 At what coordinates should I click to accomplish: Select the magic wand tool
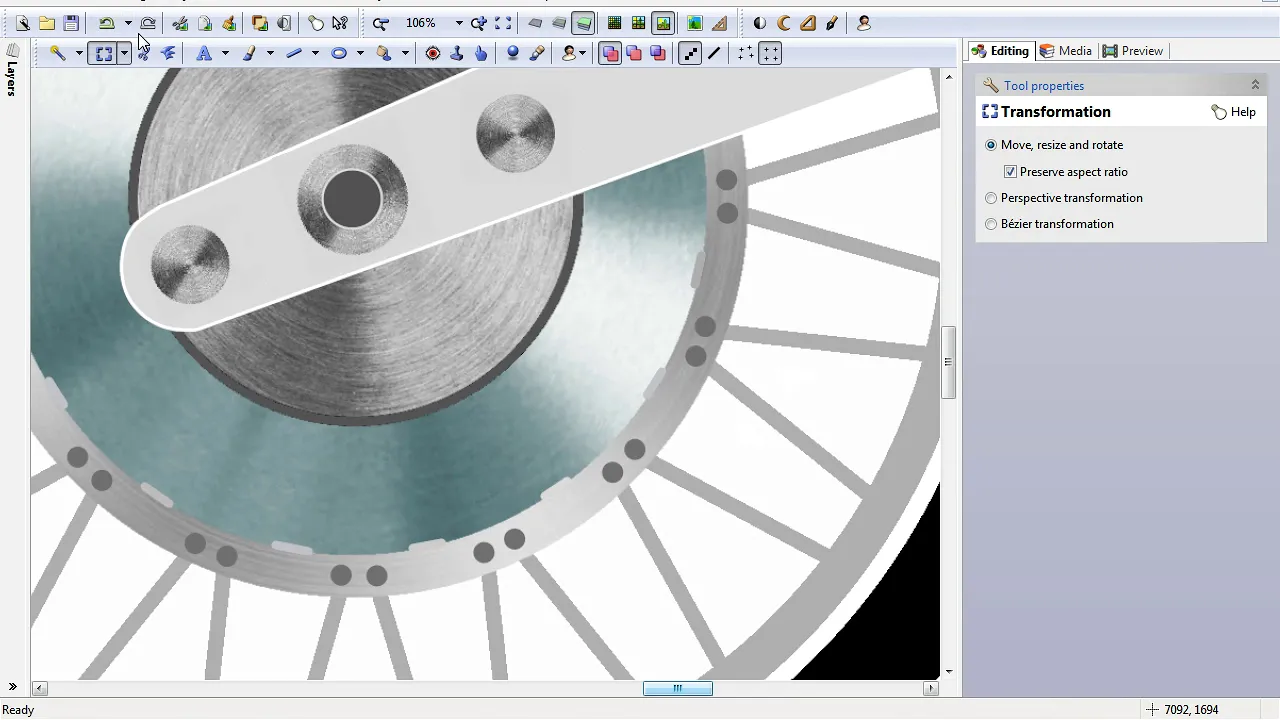point(58,53)
